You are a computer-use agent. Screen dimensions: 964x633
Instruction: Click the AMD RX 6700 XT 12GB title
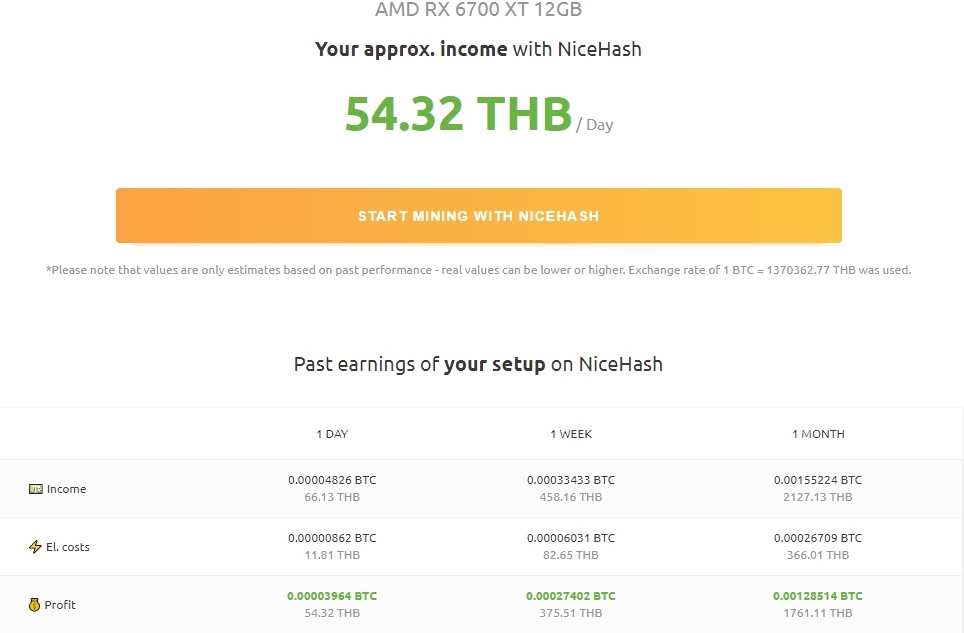point(478,9)
